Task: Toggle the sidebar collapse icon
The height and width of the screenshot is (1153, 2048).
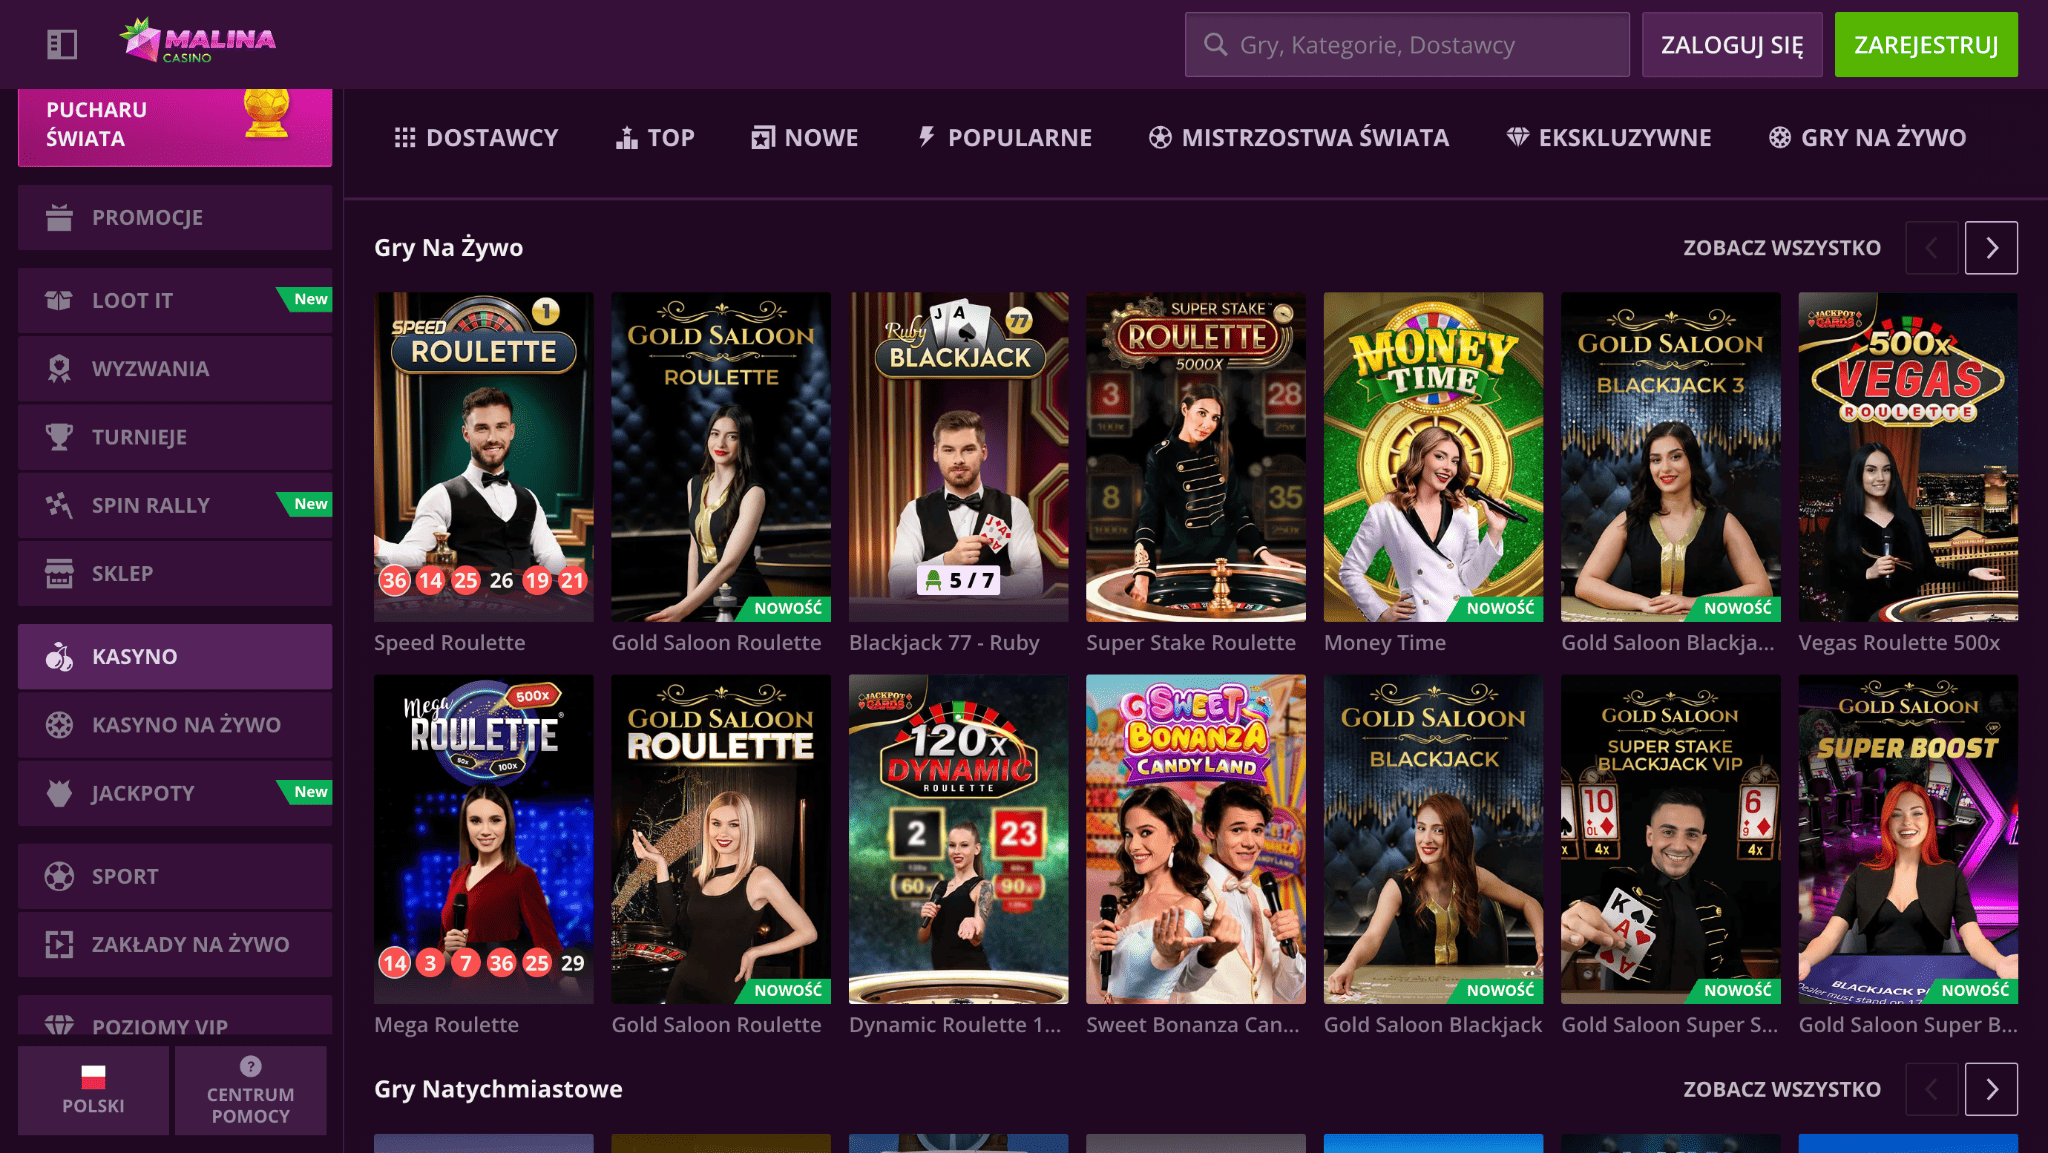Action: tap(62, 44)
